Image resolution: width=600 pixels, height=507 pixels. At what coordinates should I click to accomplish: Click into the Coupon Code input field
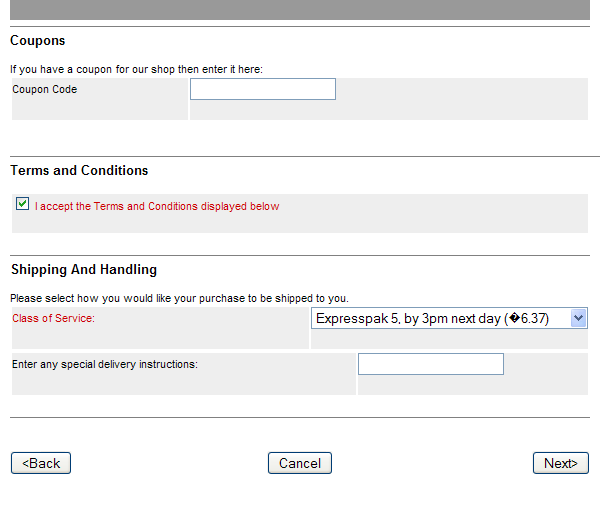263,89
